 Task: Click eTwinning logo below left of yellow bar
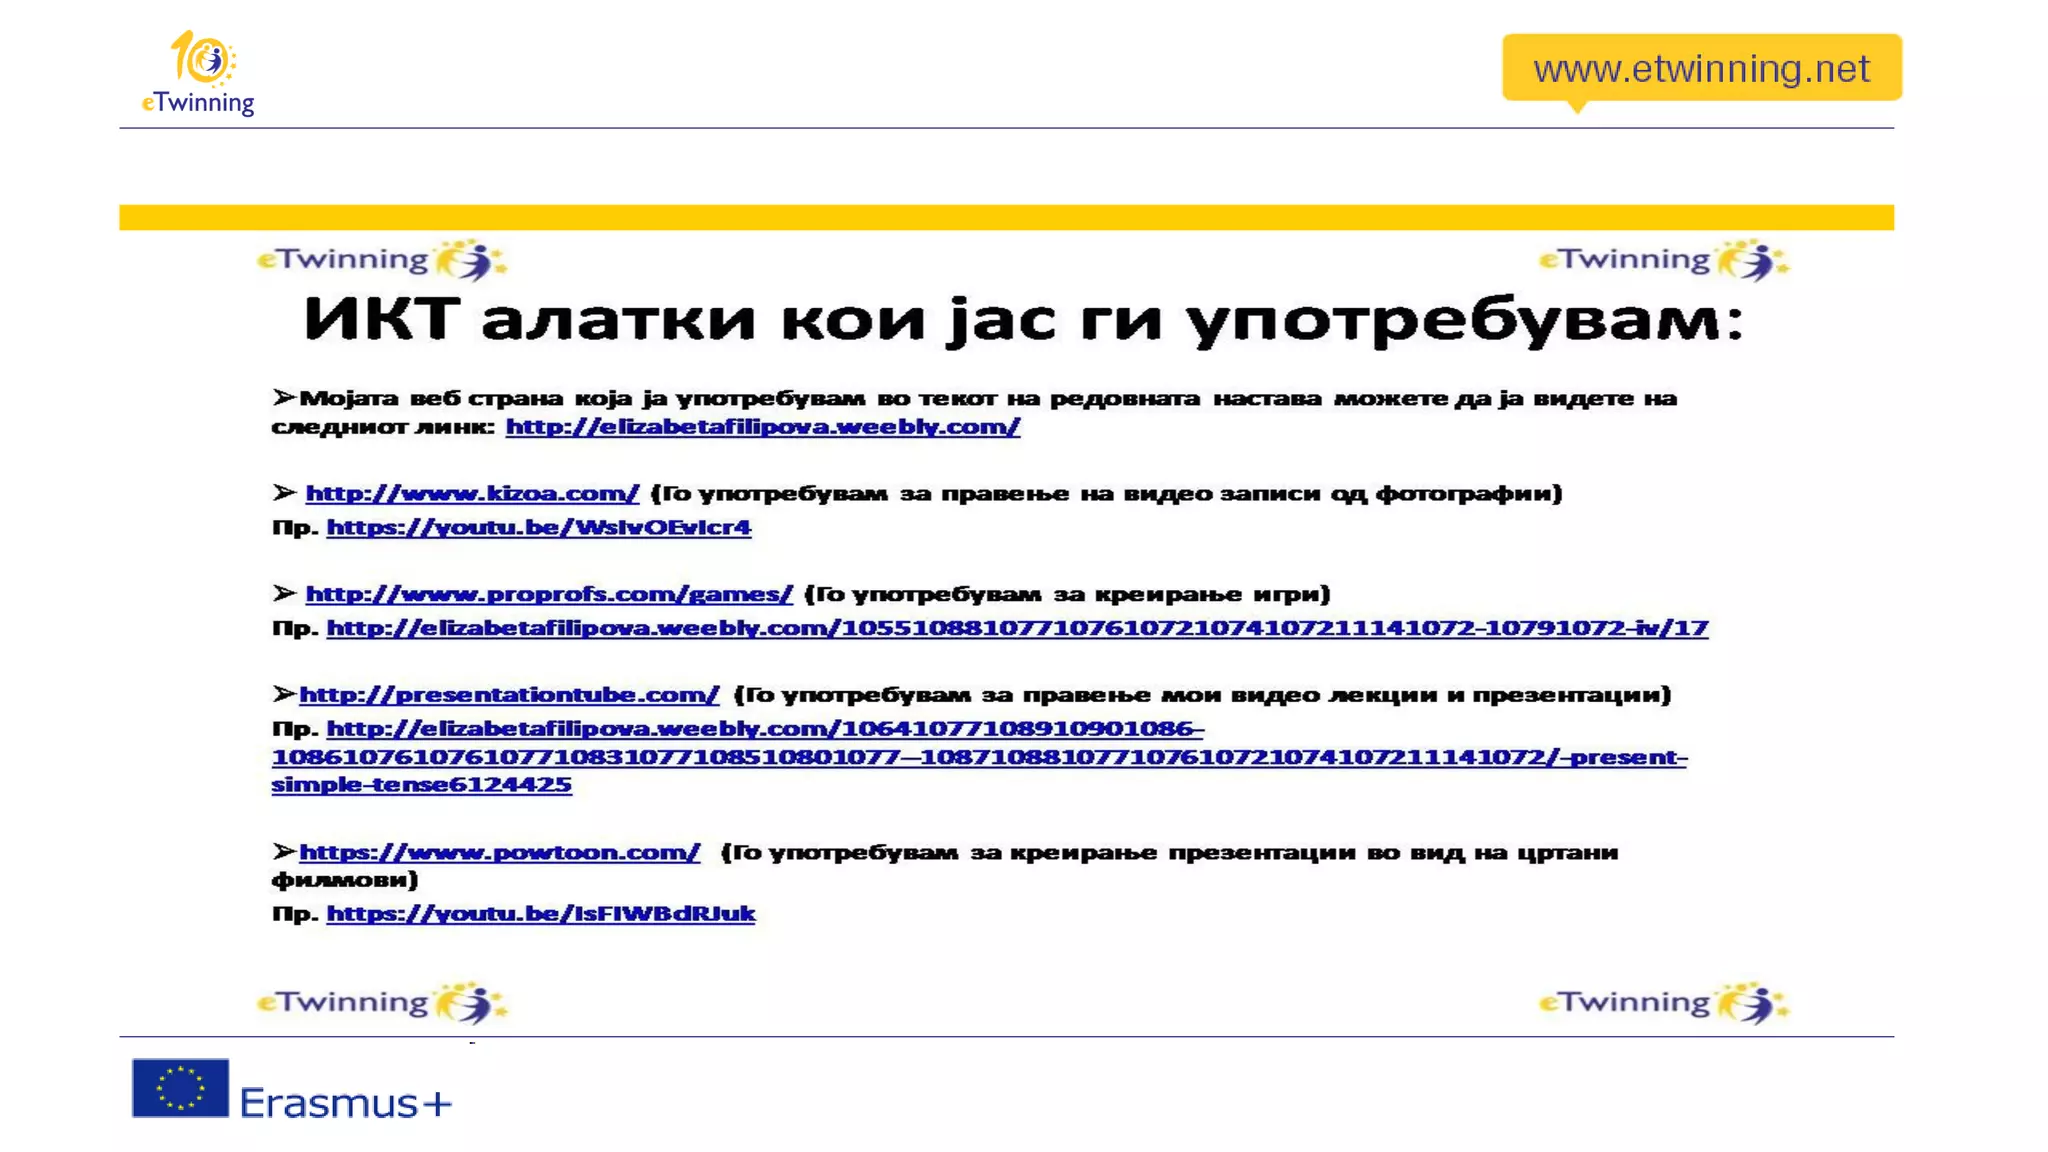point(381,261)
